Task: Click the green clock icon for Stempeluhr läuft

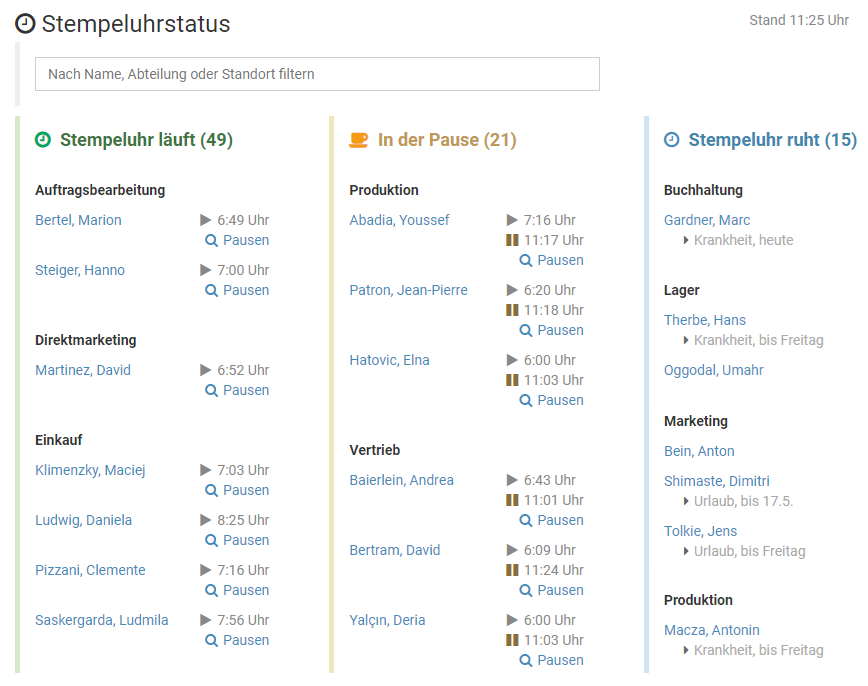Action: (43, 140)
